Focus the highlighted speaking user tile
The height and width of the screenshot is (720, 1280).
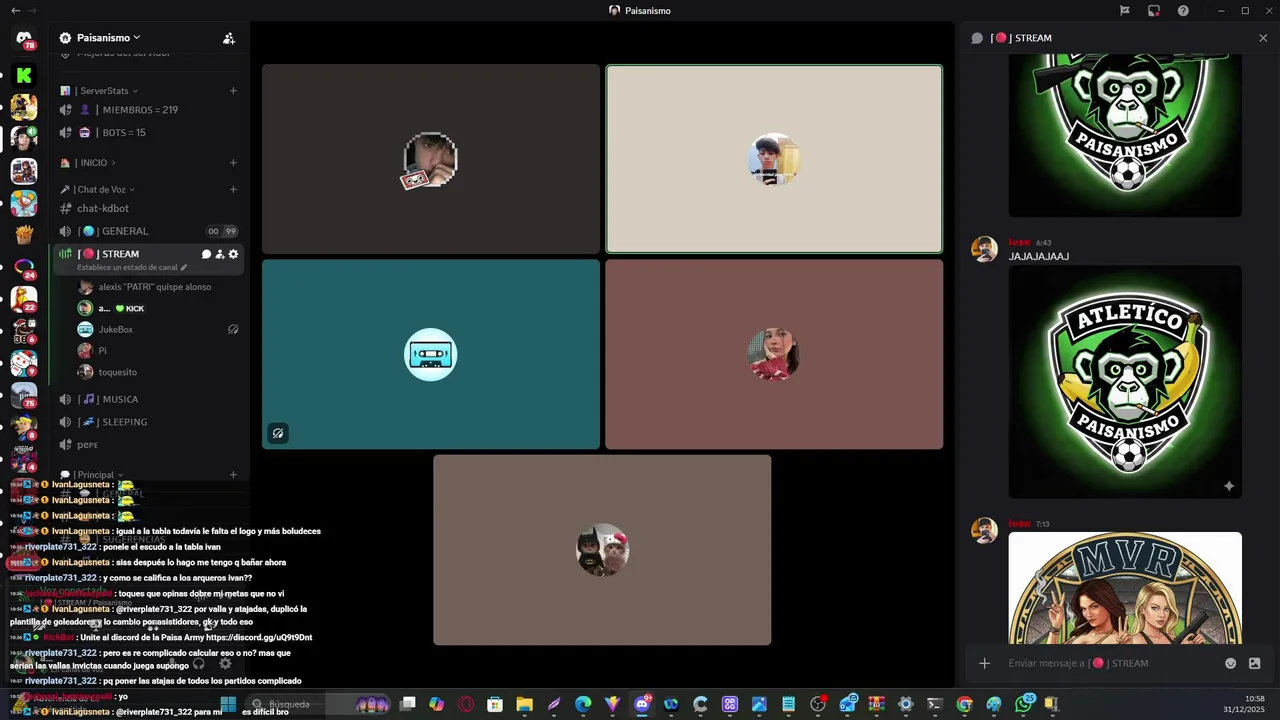point(774,159)
